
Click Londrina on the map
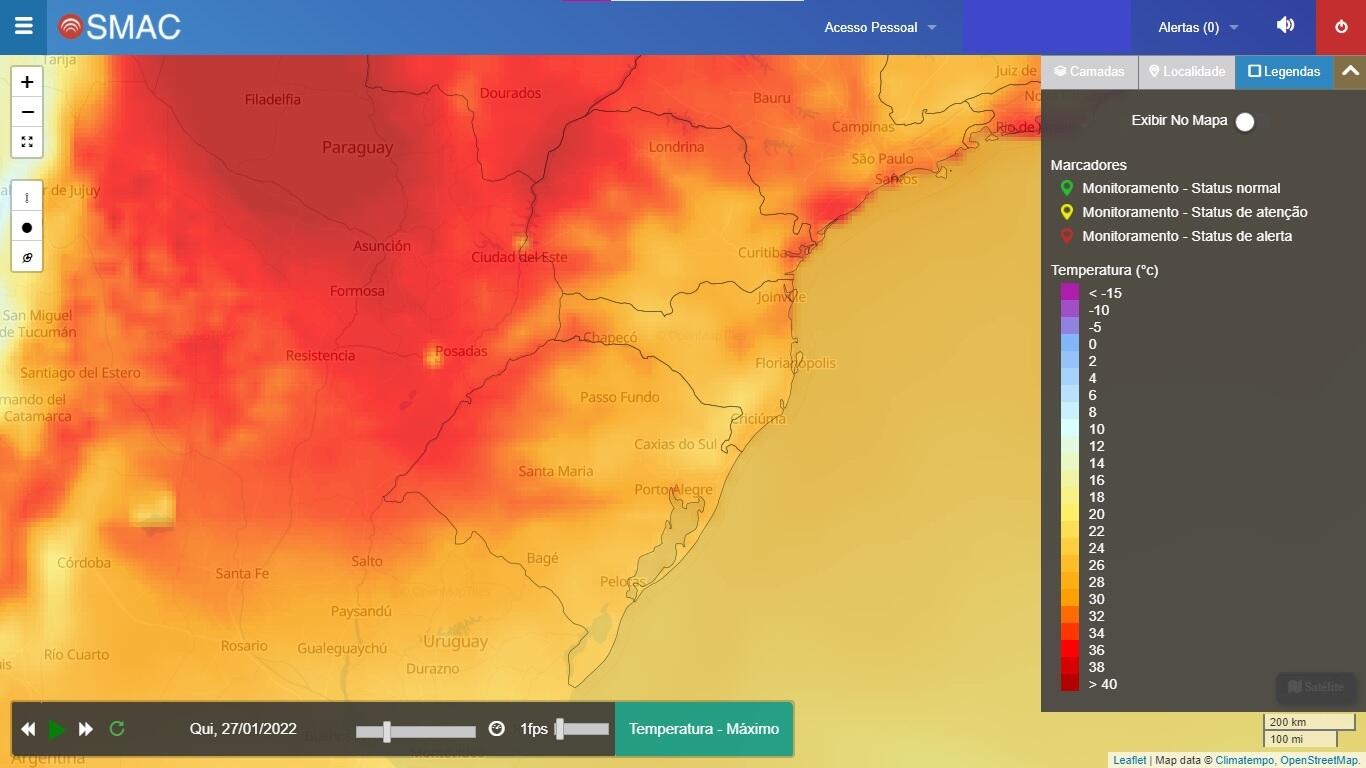click(676, 146)
